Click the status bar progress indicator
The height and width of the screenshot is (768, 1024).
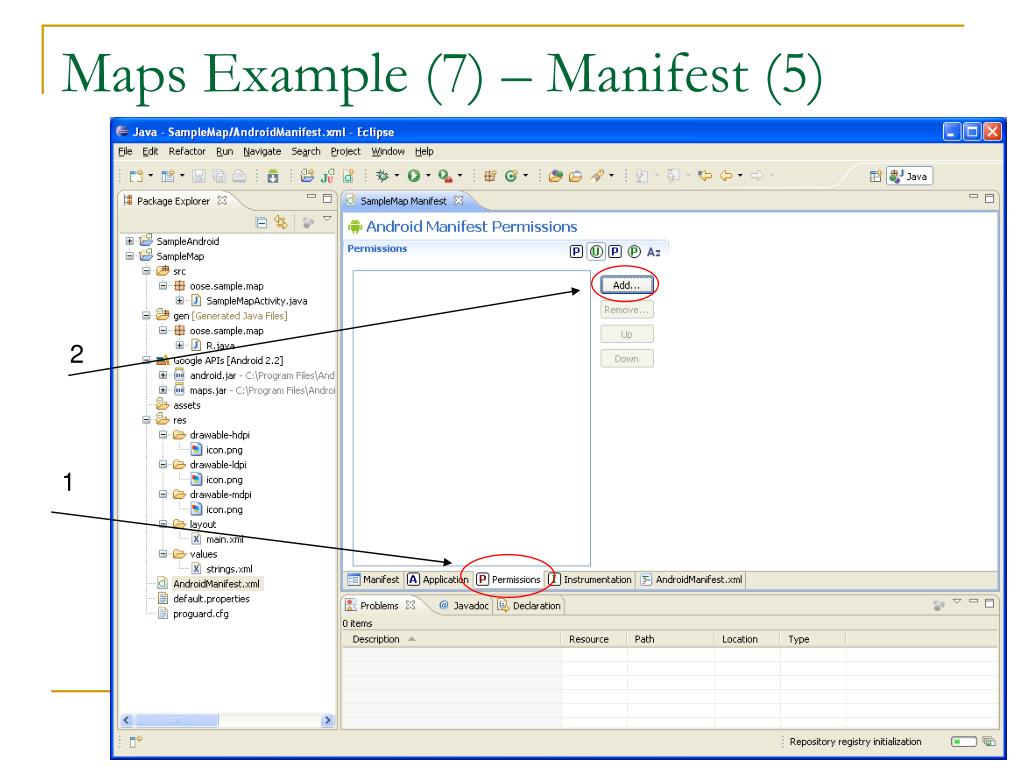[x=964, y=741]
